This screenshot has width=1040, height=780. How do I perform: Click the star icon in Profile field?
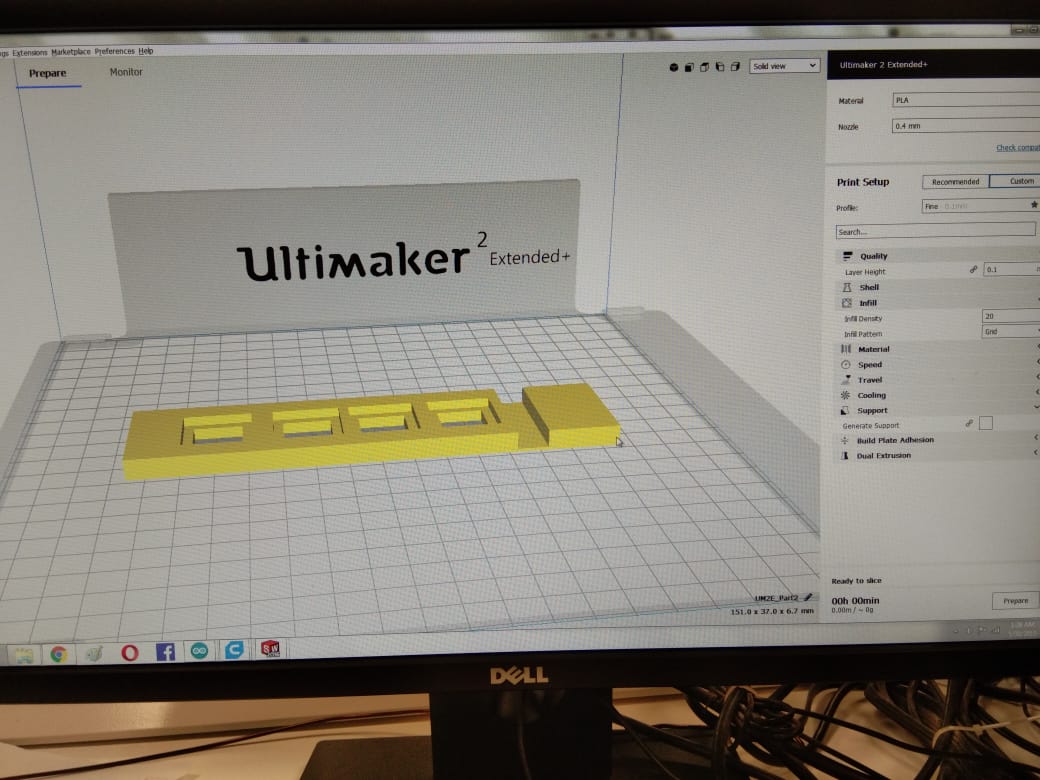(1034, 206)
